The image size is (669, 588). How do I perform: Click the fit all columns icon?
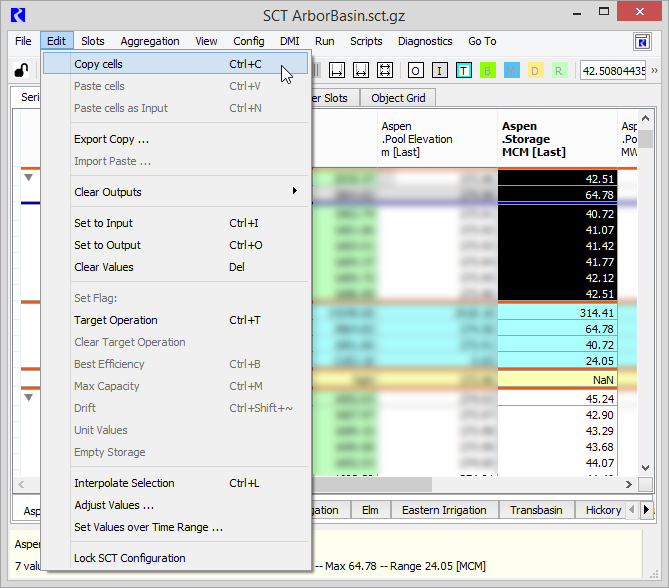[384, 71]
